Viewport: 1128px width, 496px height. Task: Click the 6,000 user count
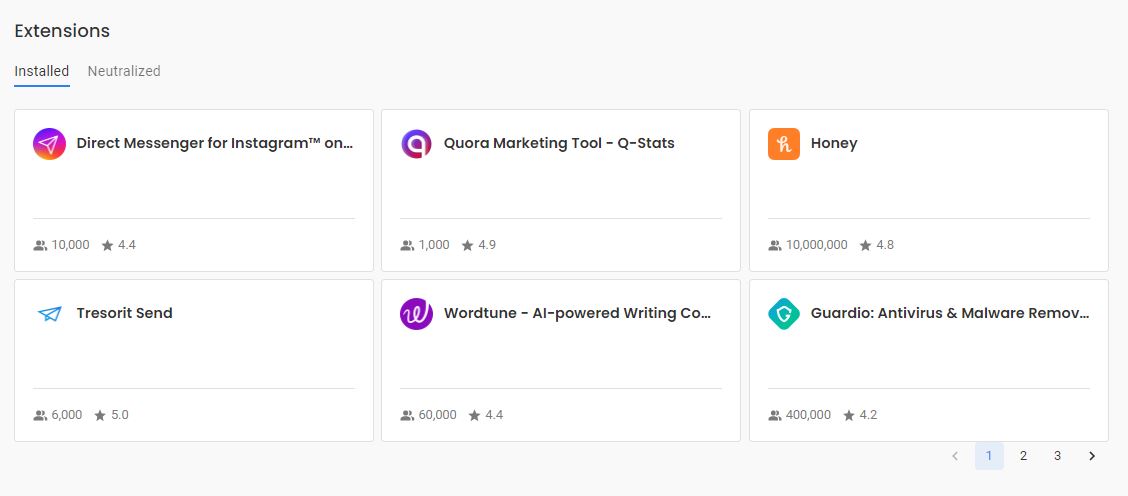tap(67, 415)
